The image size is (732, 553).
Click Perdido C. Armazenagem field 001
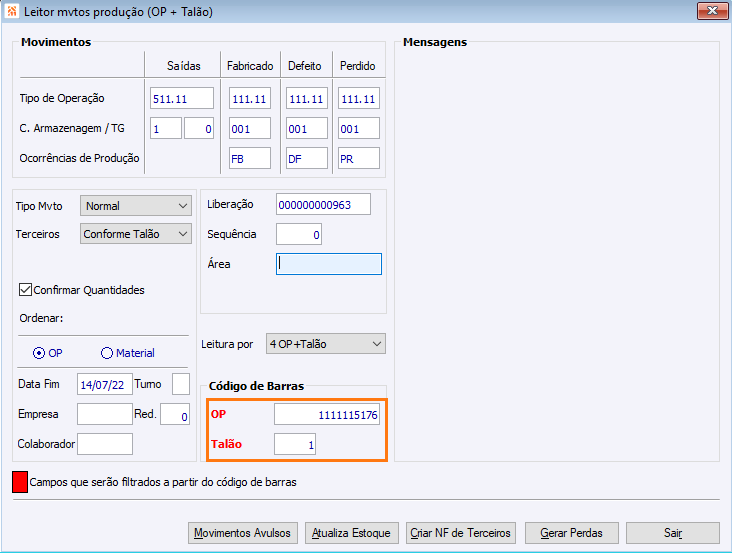click(x=359, y=128)
